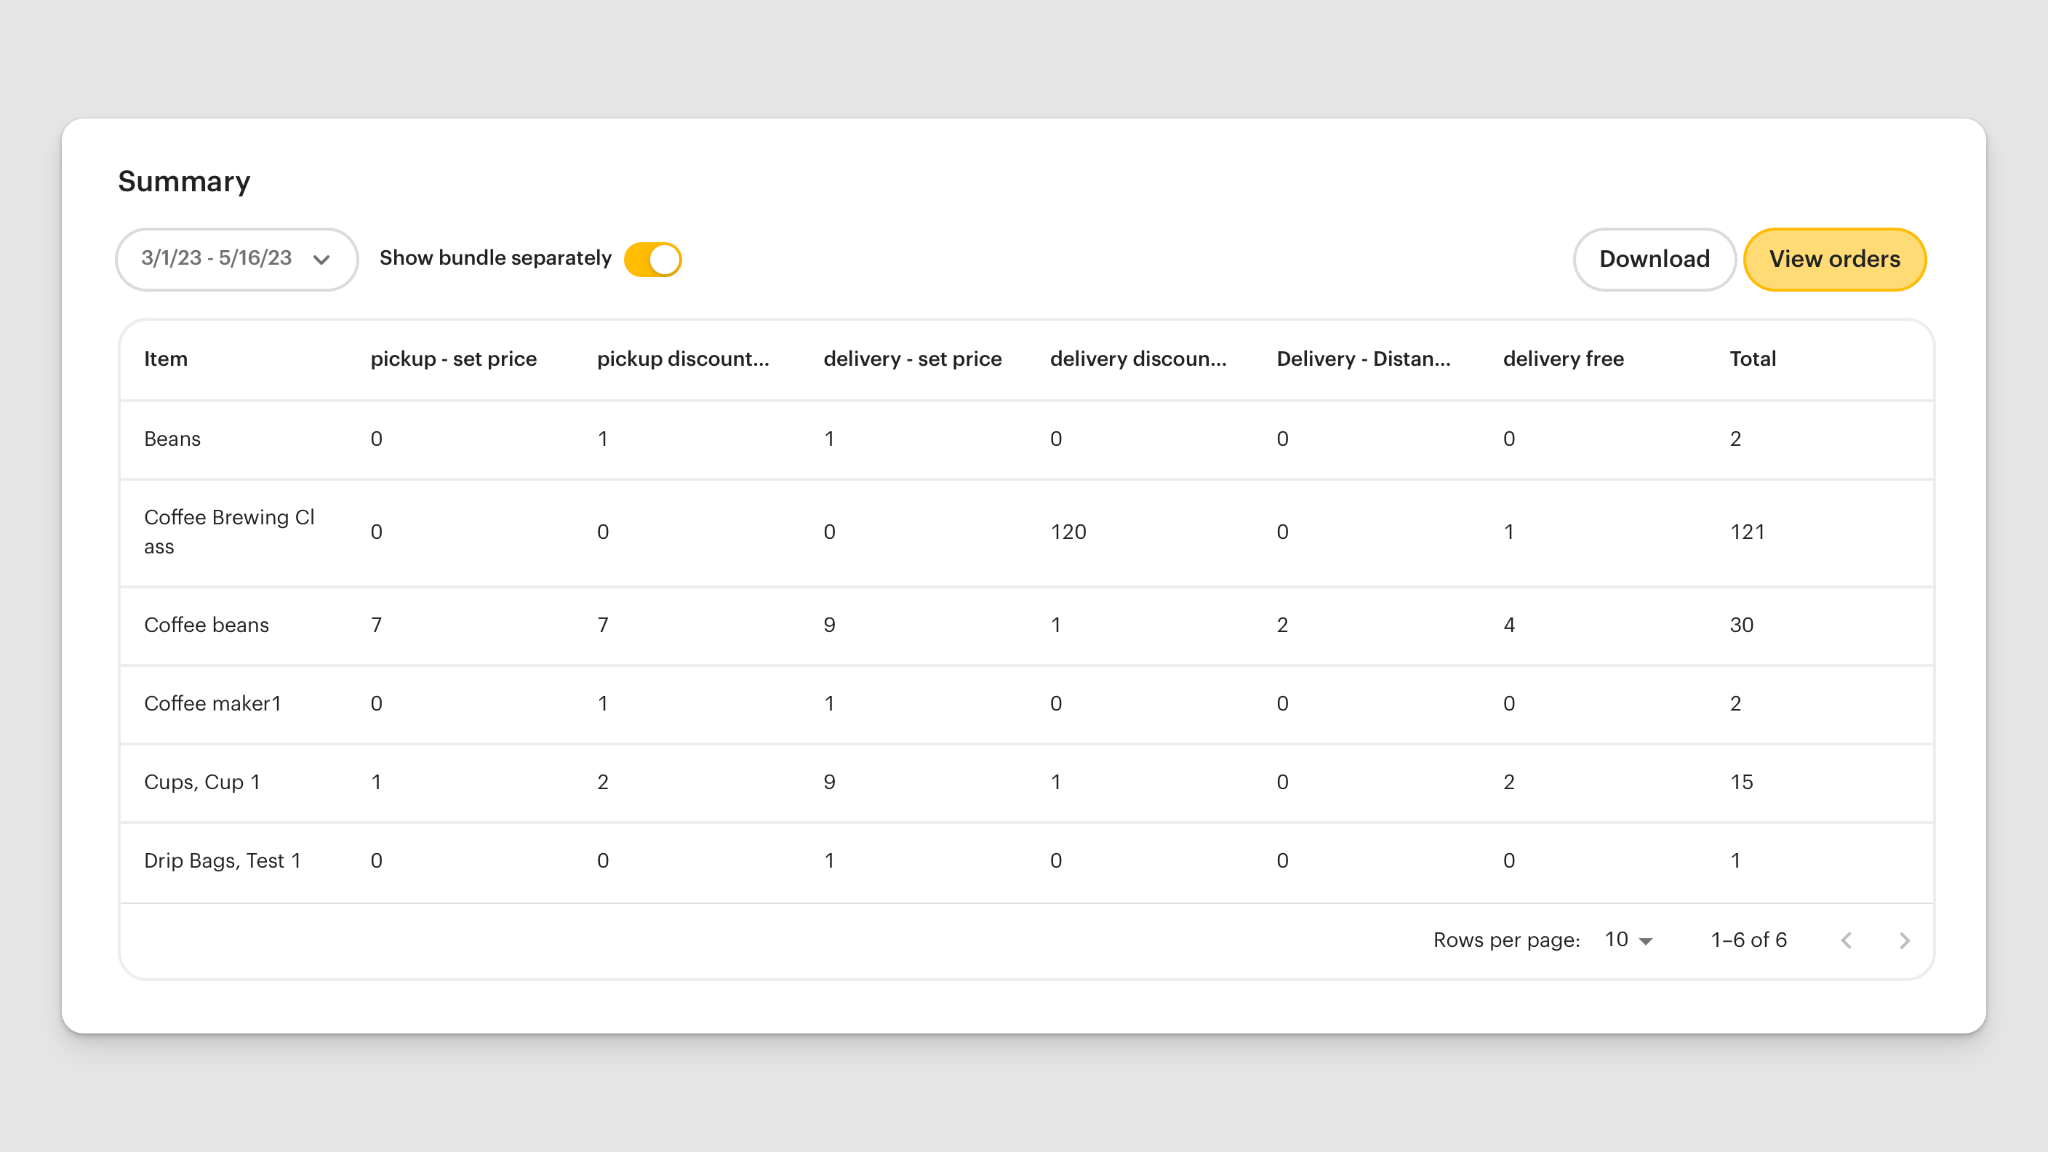Click the arrow beside the rows per page value

tap(1645, 940)
